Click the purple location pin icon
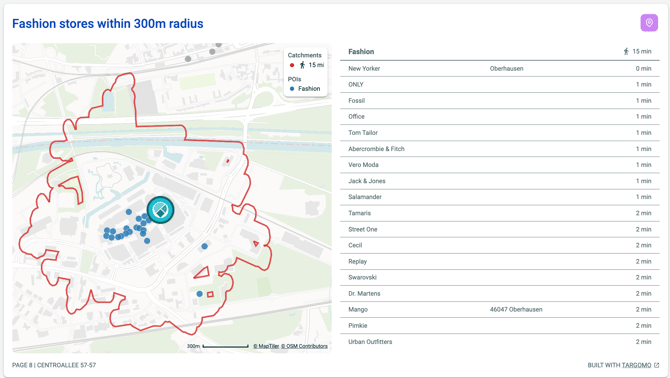Viewport: 670px width, 378px height. [x=649, y=23]
